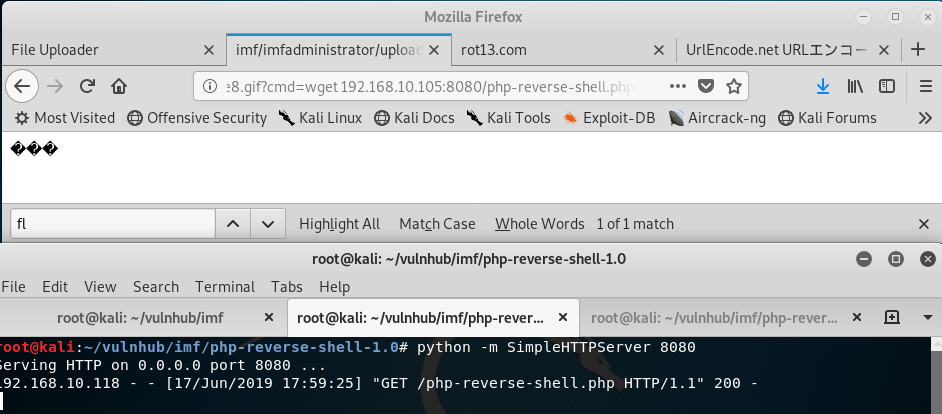The height and width of the screenshot is (414, 942).
Task: Toggle the sidebar view icon
Action: coord(887,87)
